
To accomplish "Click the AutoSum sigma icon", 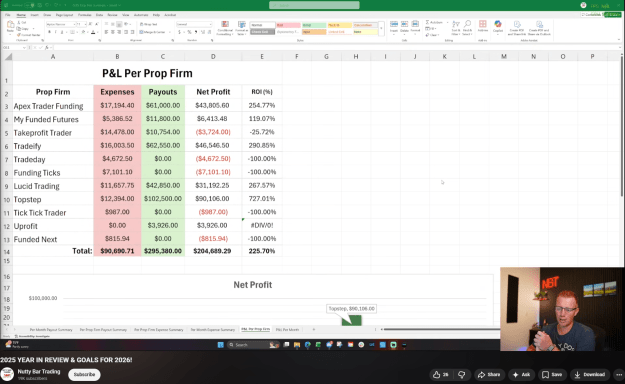I will point(427,22).
